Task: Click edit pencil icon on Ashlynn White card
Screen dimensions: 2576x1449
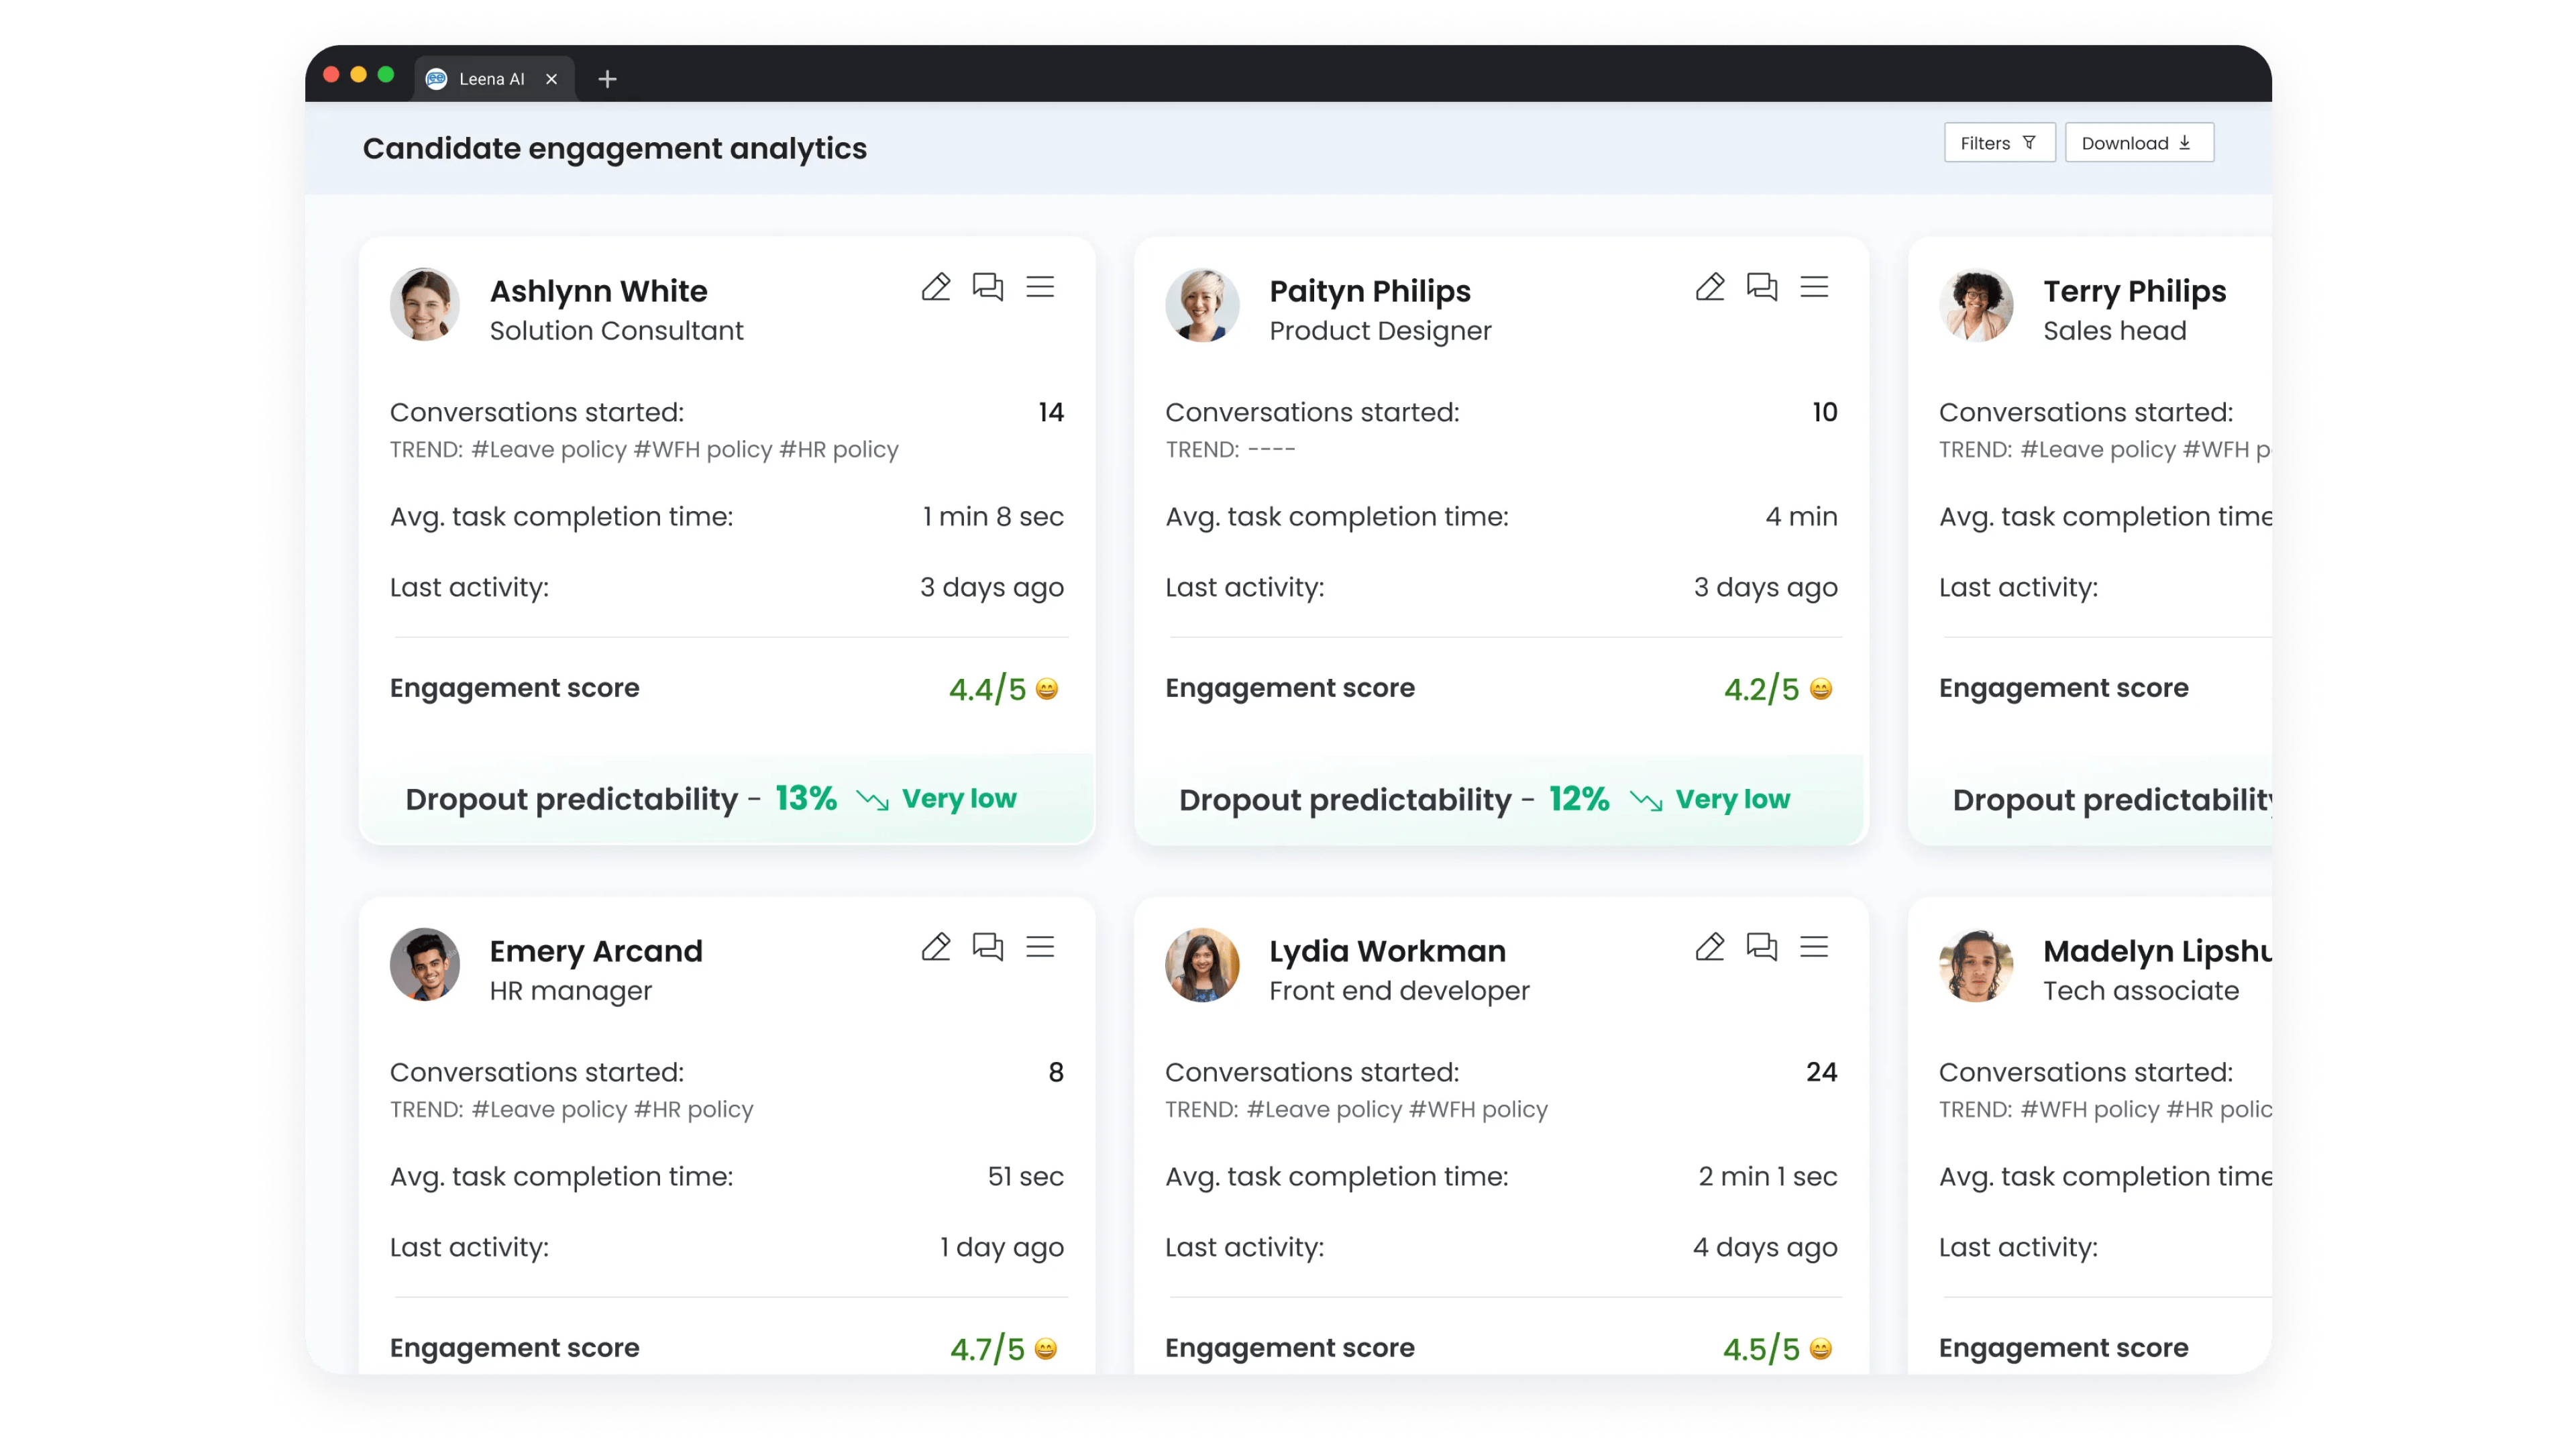Action: (935, 287)
